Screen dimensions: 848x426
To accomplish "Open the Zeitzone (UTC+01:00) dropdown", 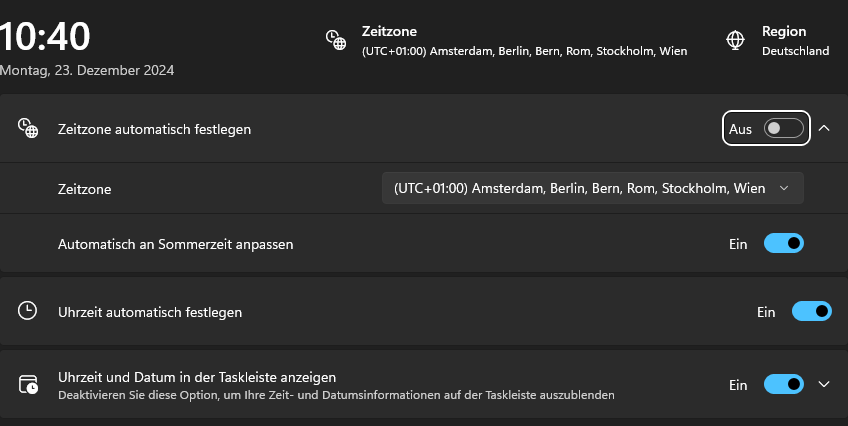I will pos(592,188).
